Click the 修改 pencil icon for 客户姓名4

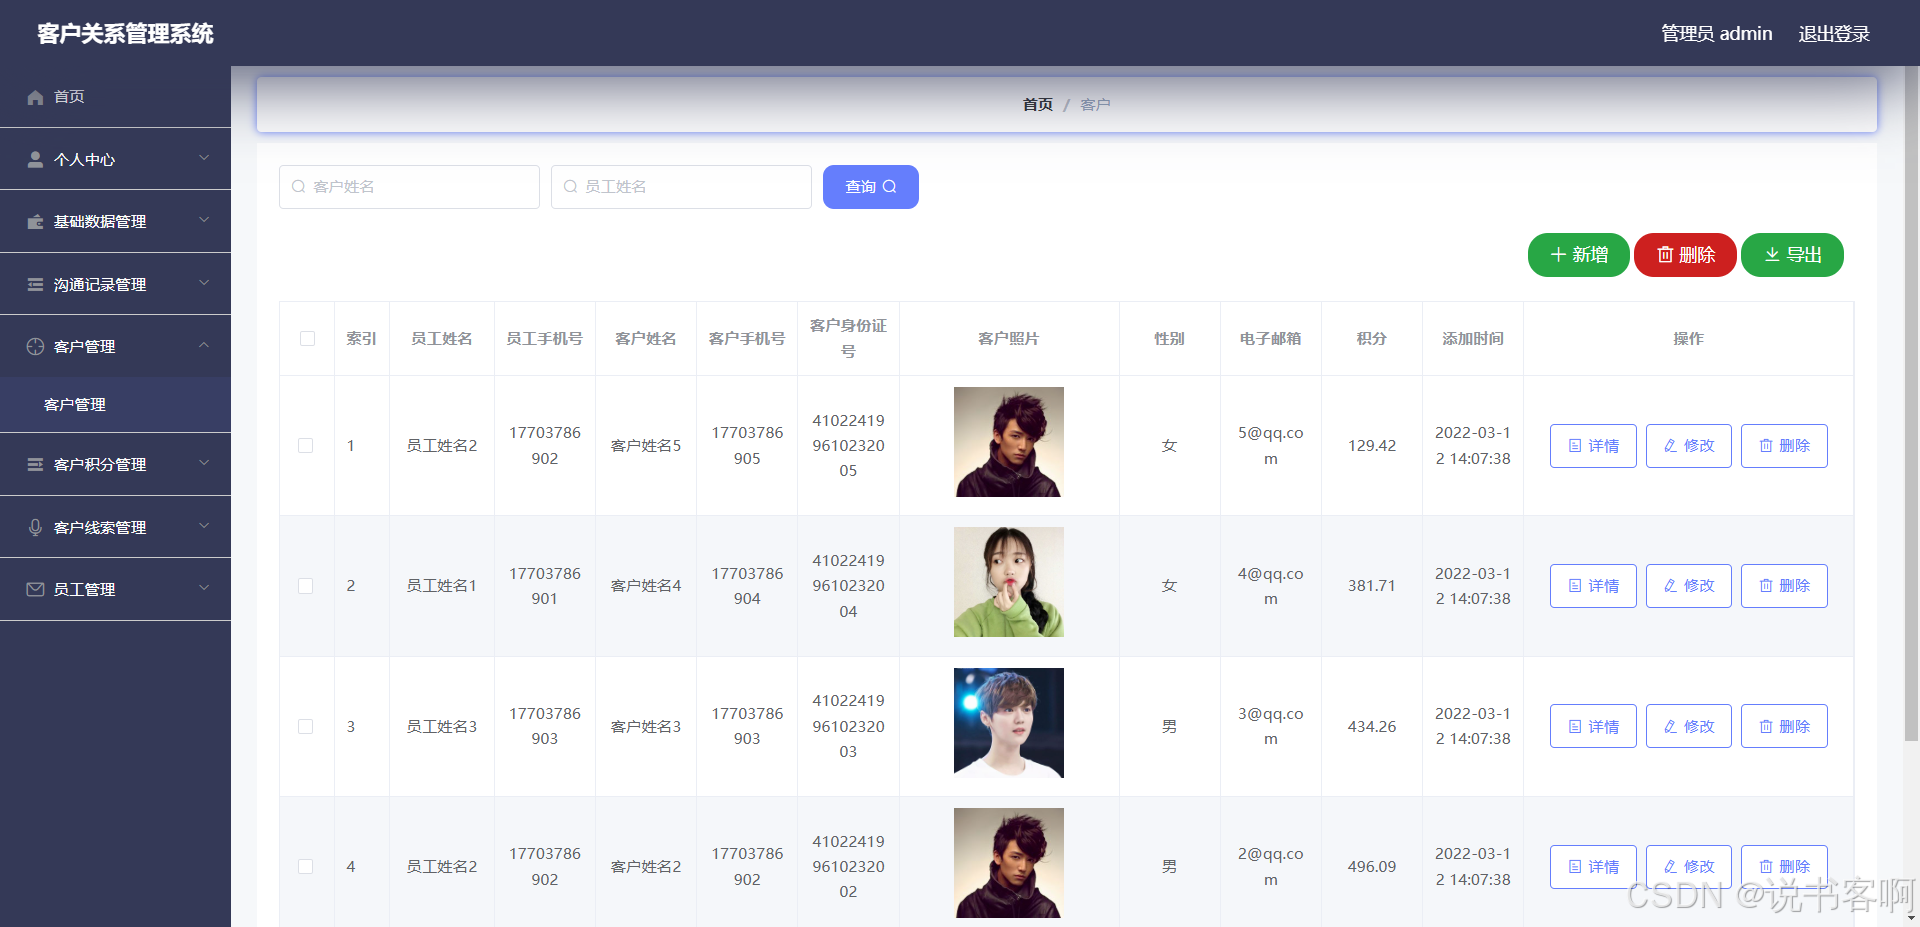(1670, 586)
